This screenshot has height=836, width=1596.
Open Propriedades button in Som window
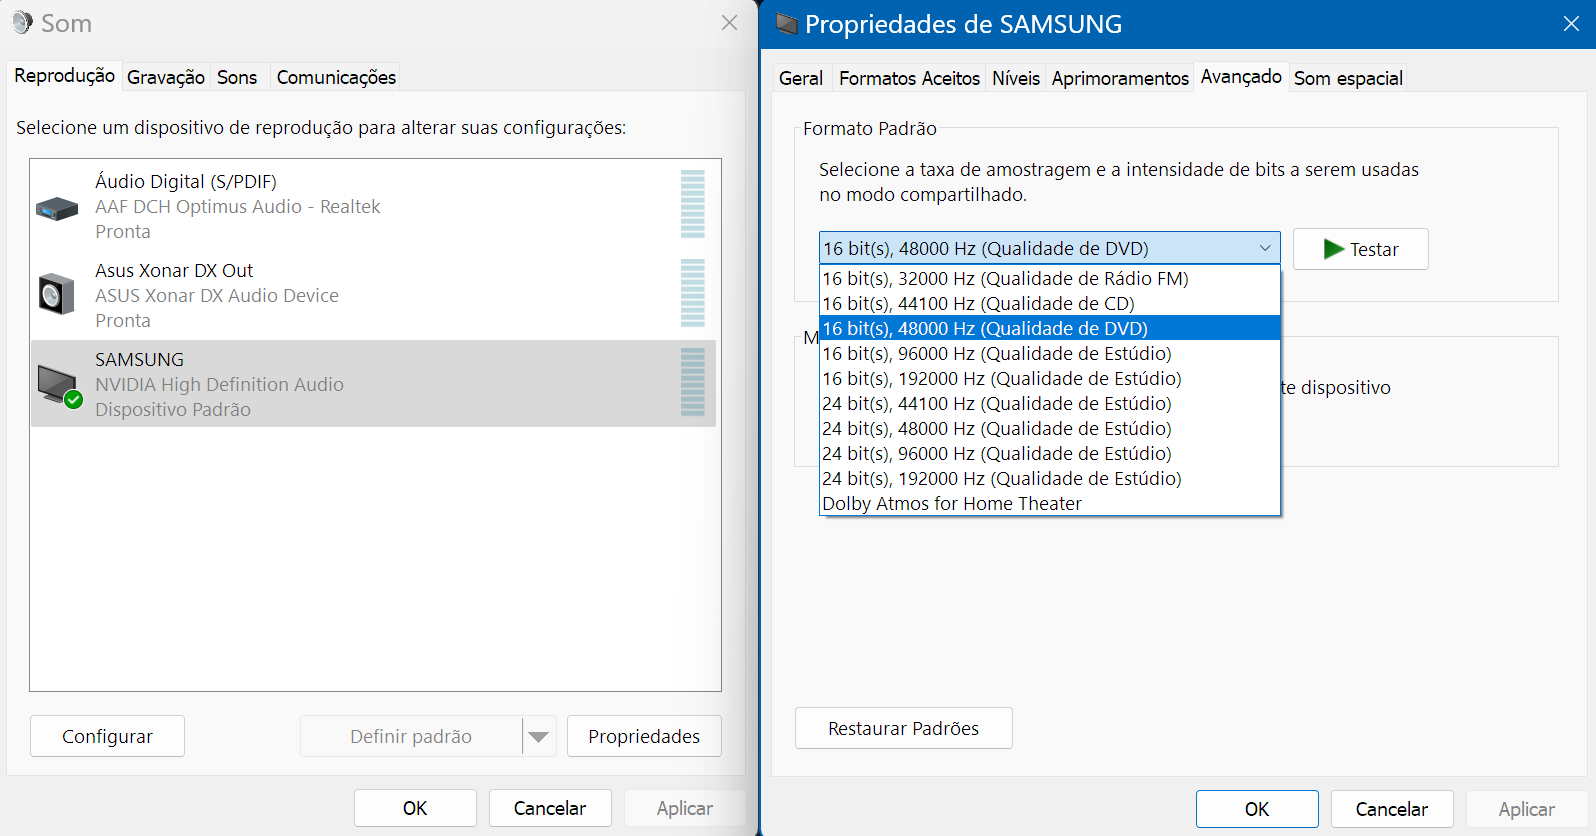point(644,736)
